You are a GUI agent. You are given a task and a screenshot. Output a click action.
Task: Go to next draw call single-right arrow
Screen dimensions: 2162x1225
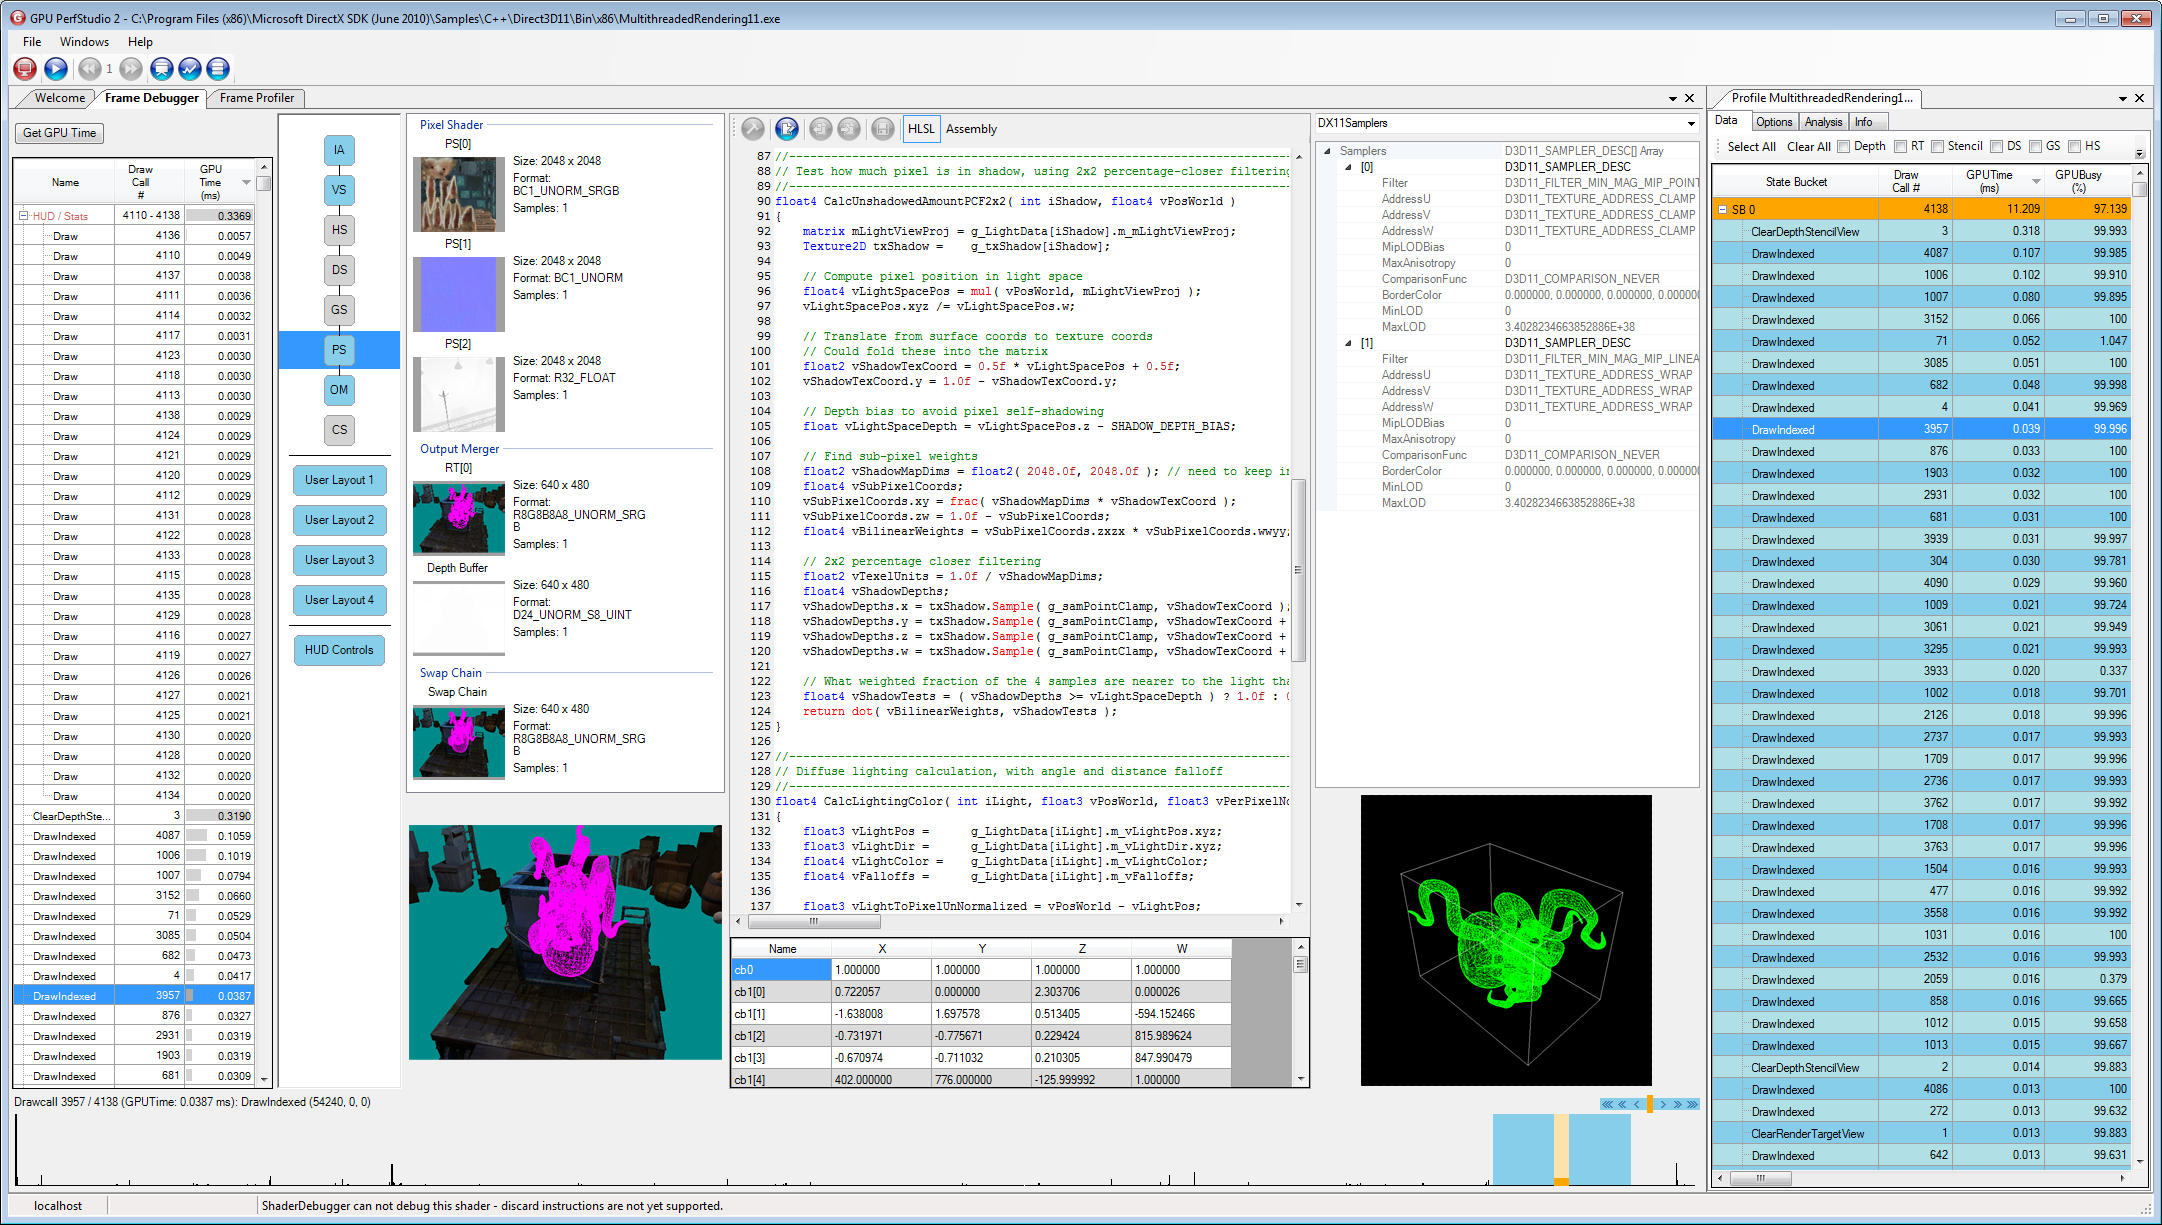tap(1663, 1104)
